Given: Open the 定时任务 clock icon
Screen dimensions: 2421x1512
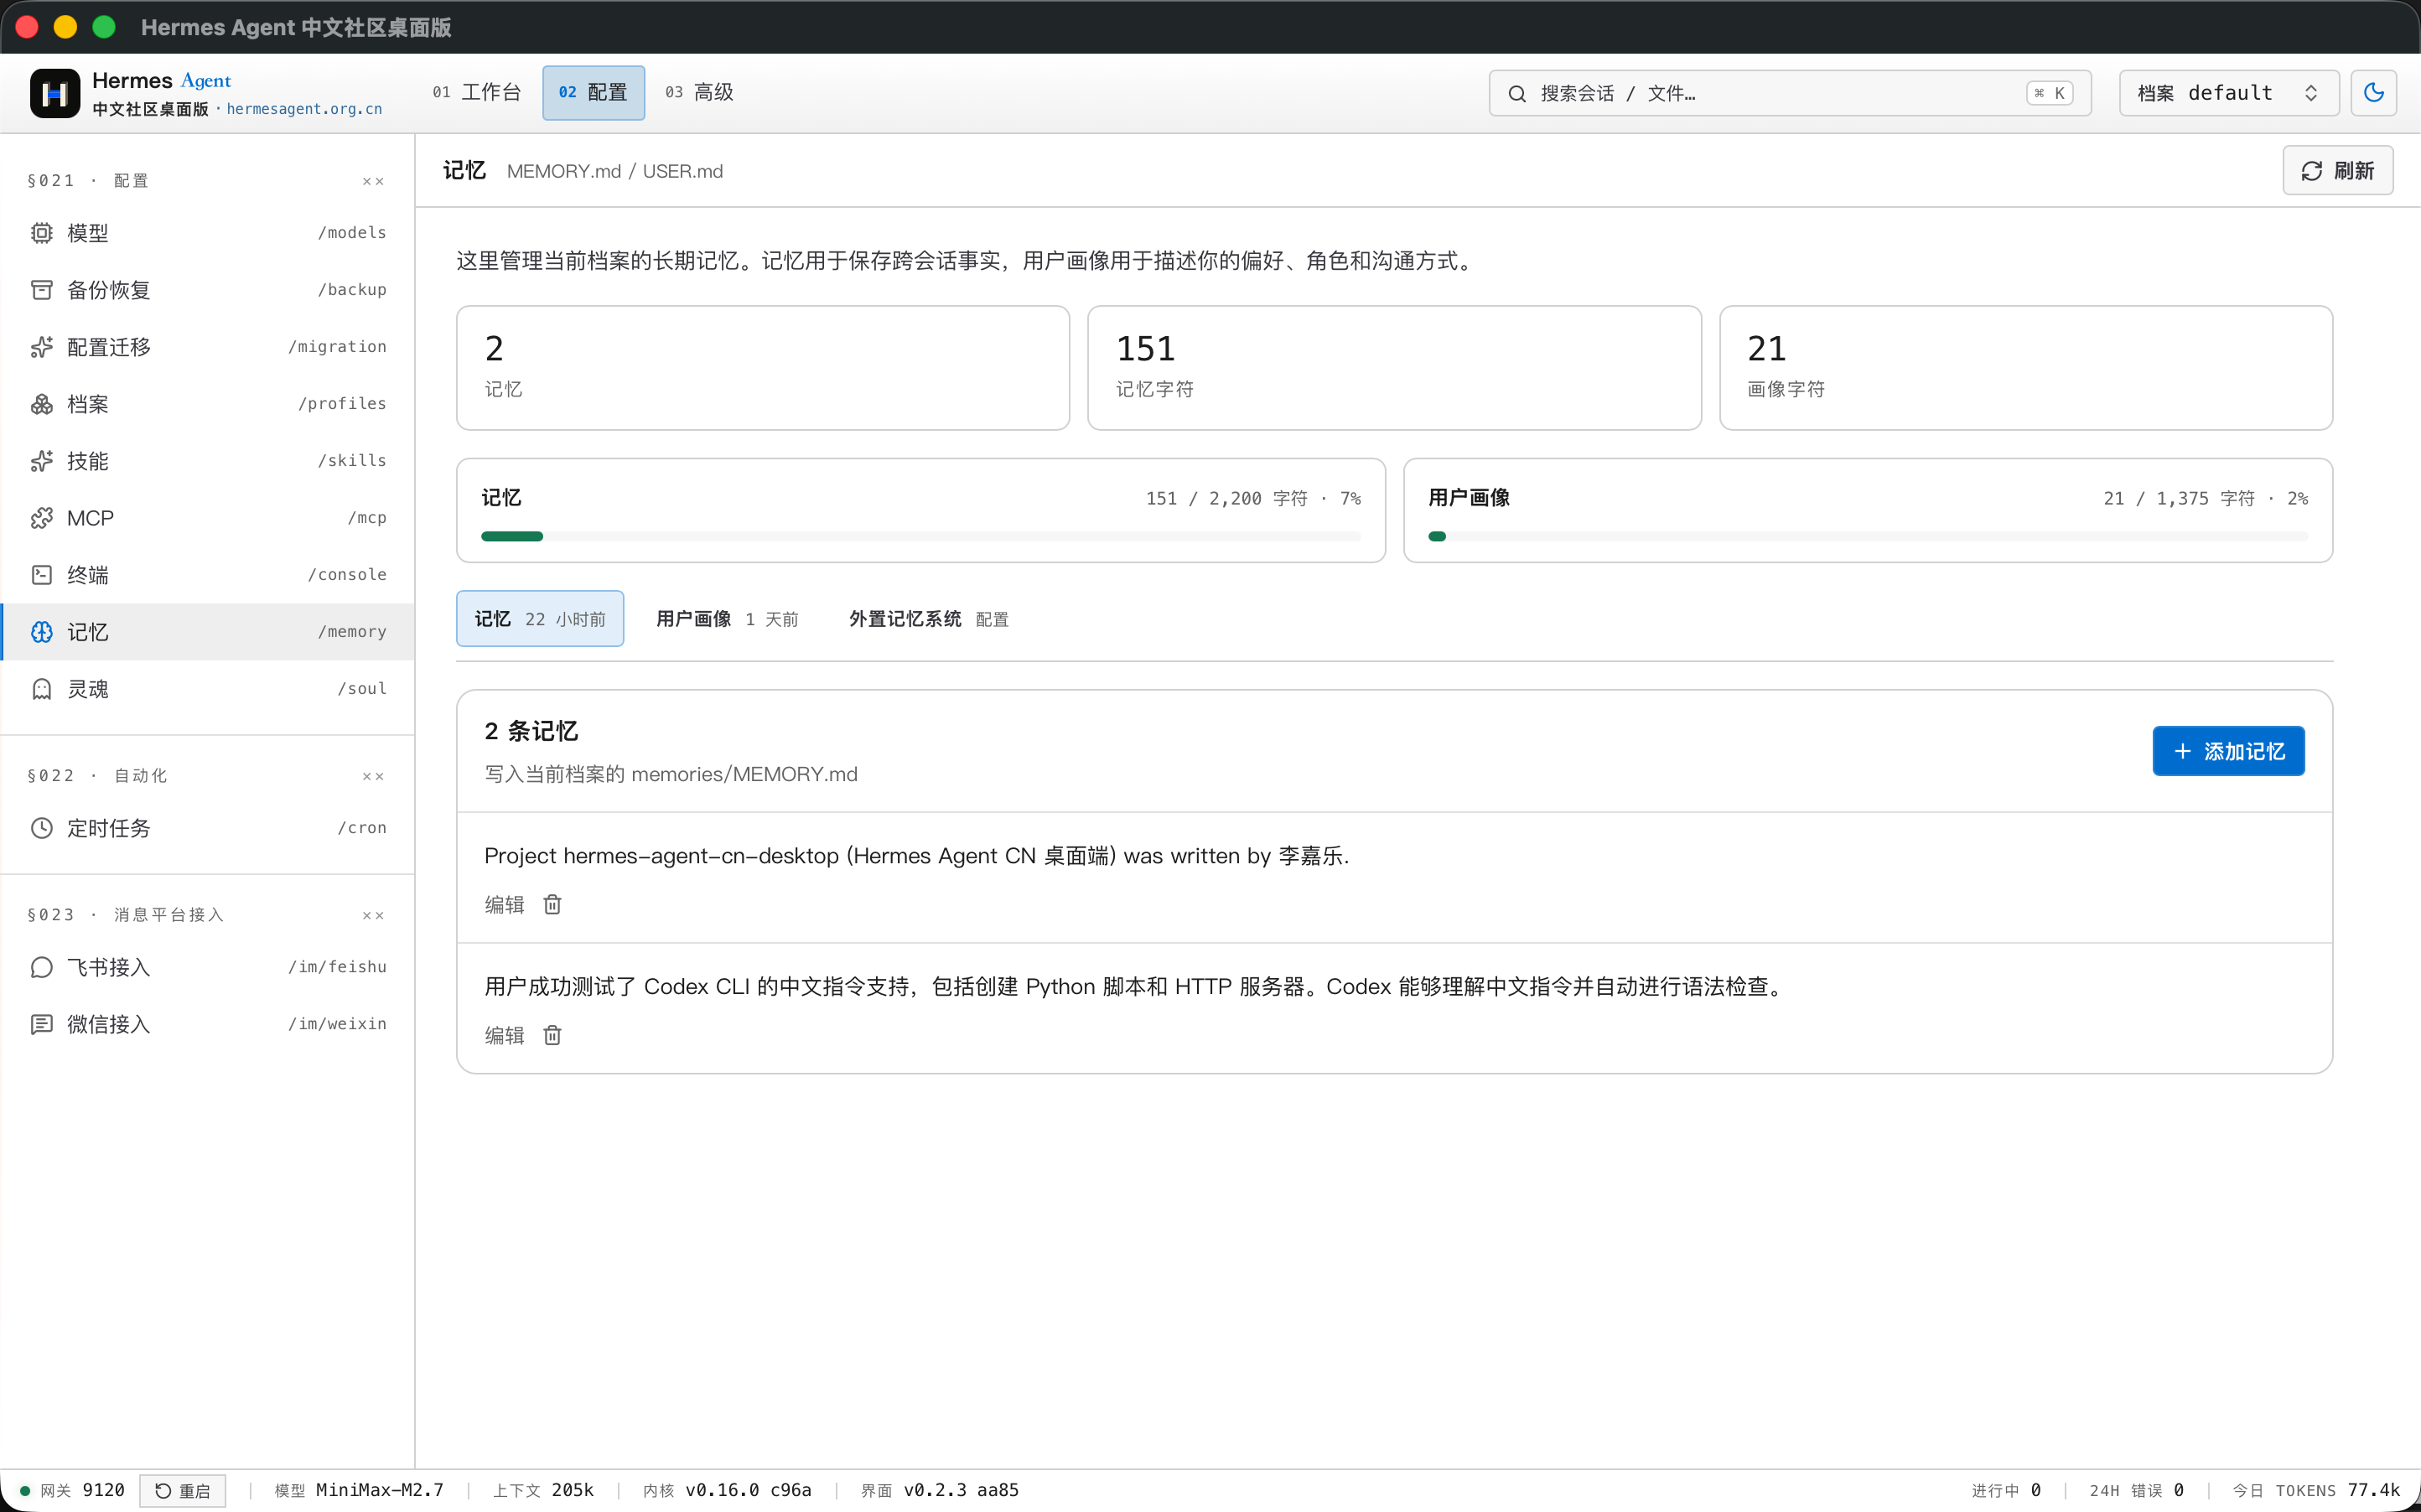Looking at the screenshot, I should coord(41,828).
